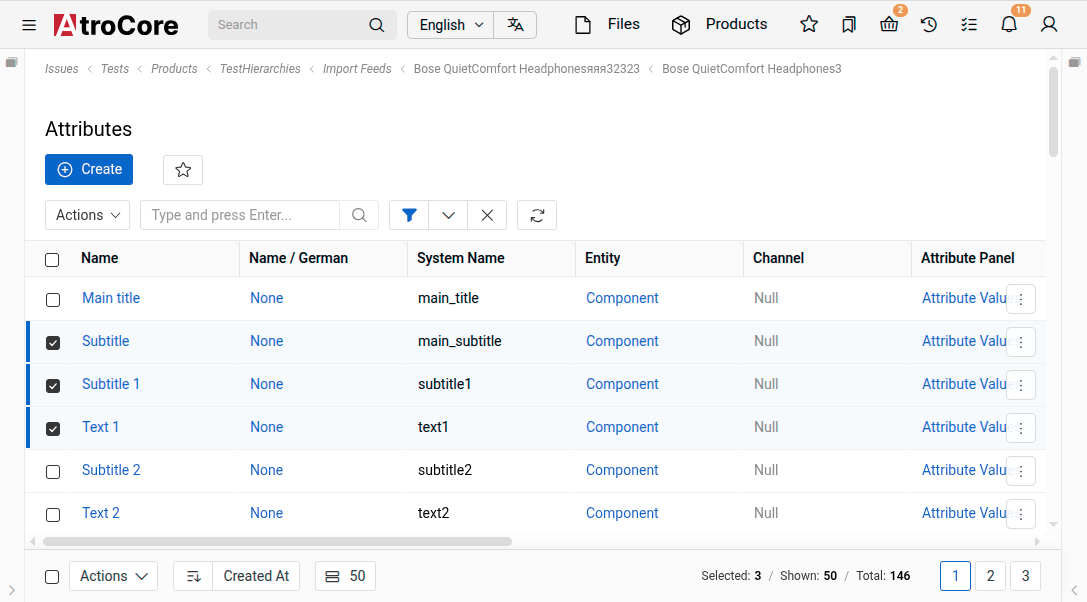Click the 'Type and press Enter' filter field

(240, 215)
